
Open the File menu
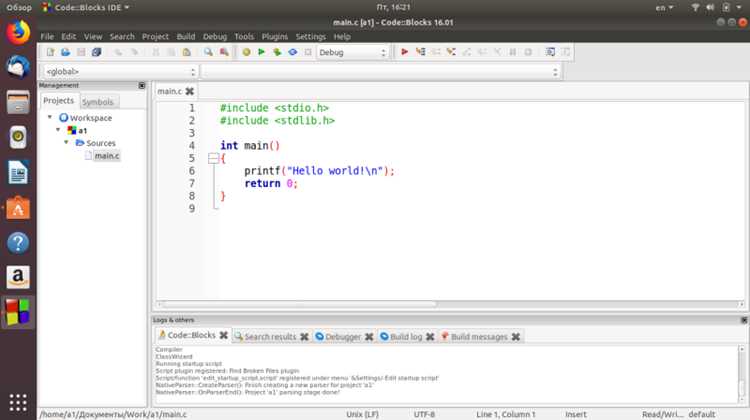47,36
